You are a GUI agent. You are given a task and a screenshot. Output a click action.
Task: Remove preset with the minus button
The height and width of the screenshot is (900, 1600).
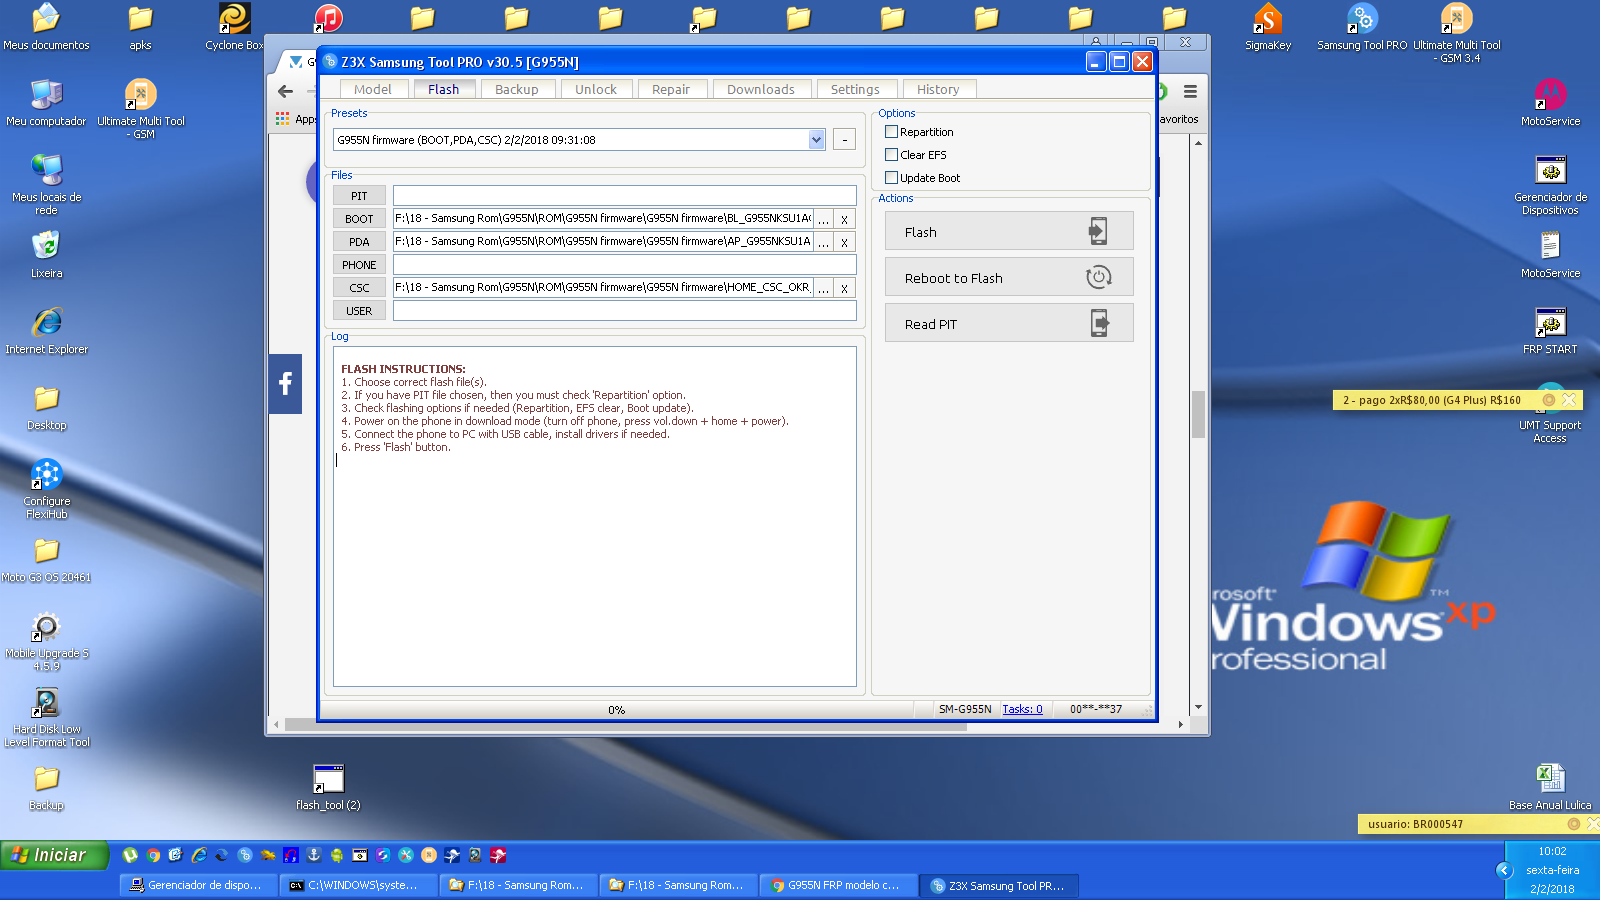point(845,140)
